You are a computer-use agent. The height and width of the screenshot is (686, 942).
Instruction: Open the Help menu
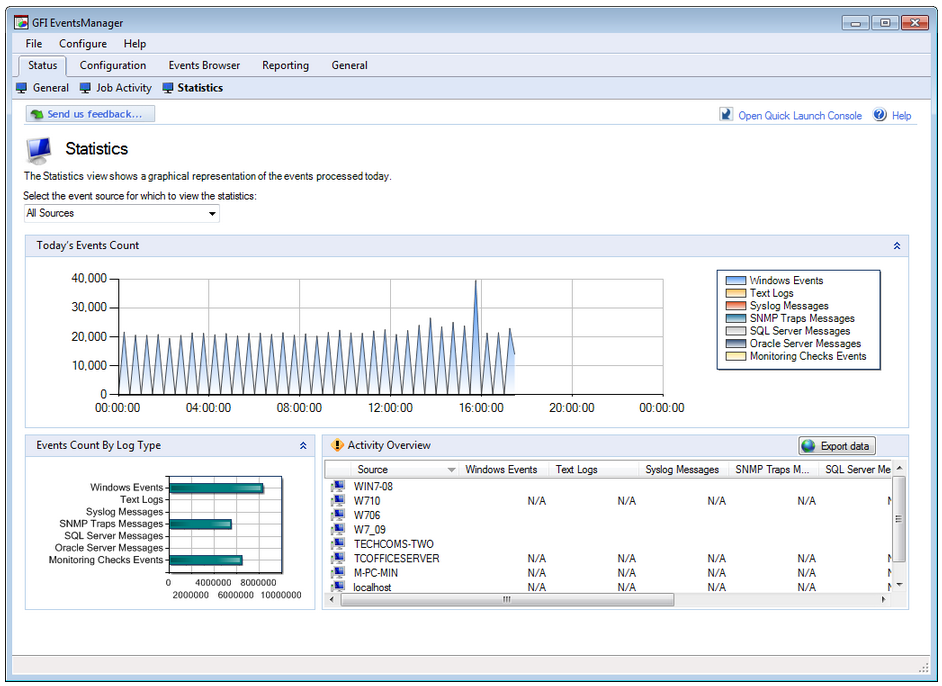point(135,44)
